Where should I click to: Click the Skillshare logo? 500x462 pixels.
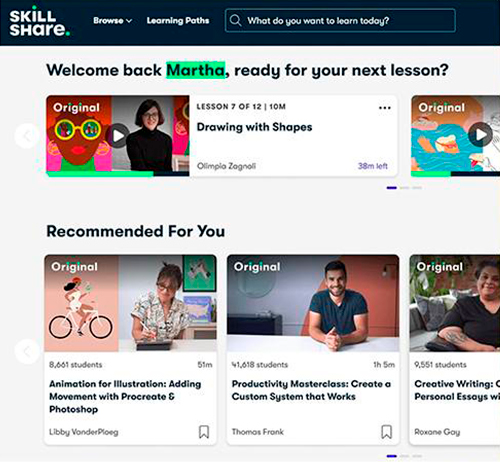click(x=40, y=23)
